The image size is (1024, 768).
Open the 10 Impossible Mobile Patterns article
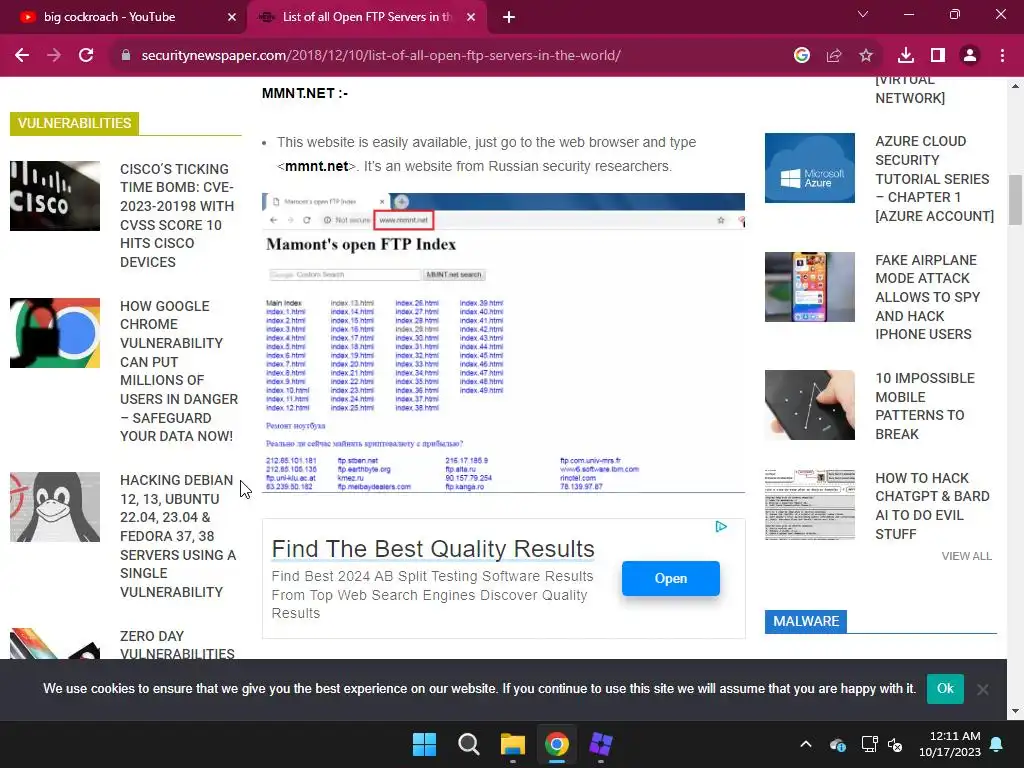[x=925, y=406]
